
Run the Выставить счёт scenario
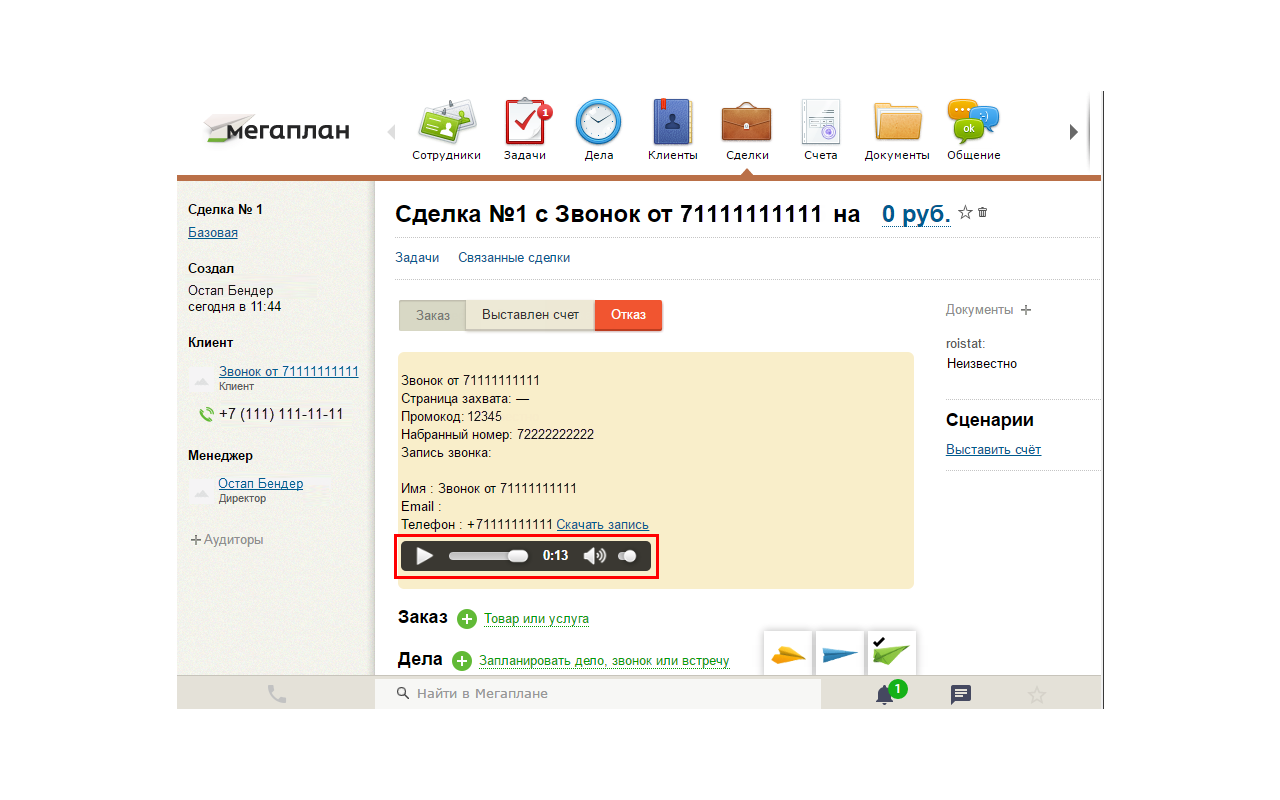click(993, 450)
